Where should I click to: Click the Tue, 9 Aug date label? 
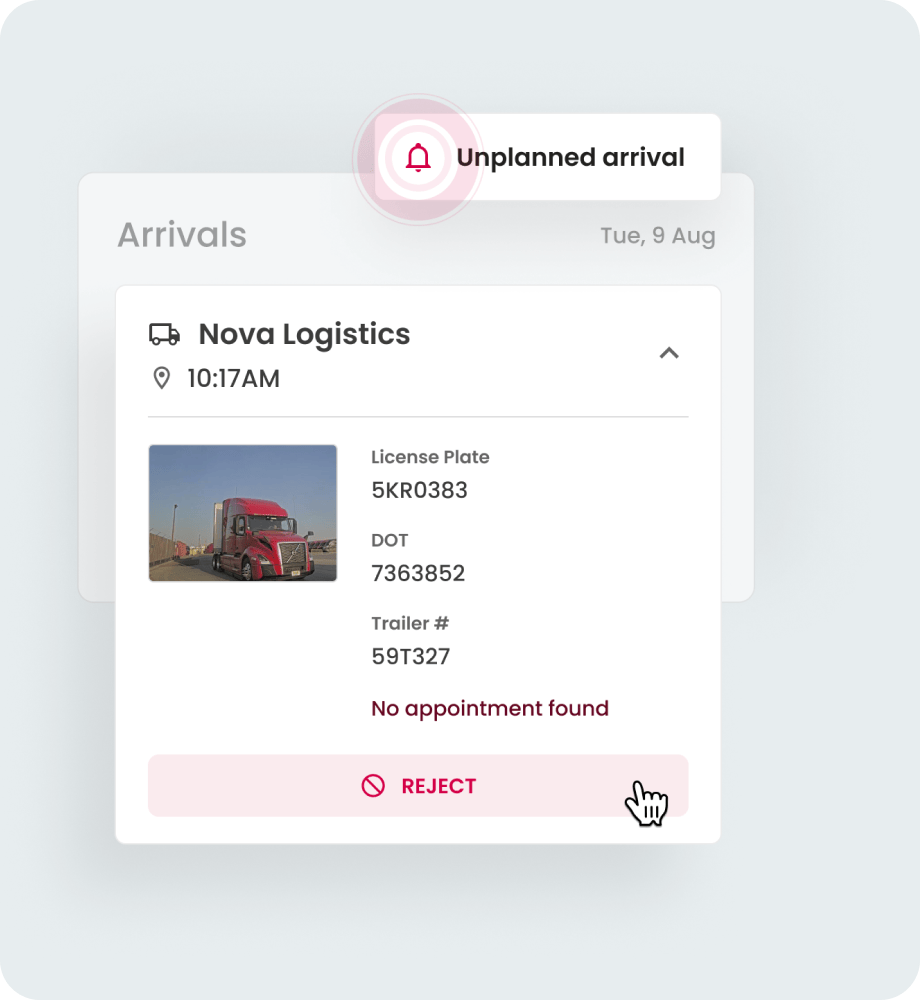click(658, 236)
